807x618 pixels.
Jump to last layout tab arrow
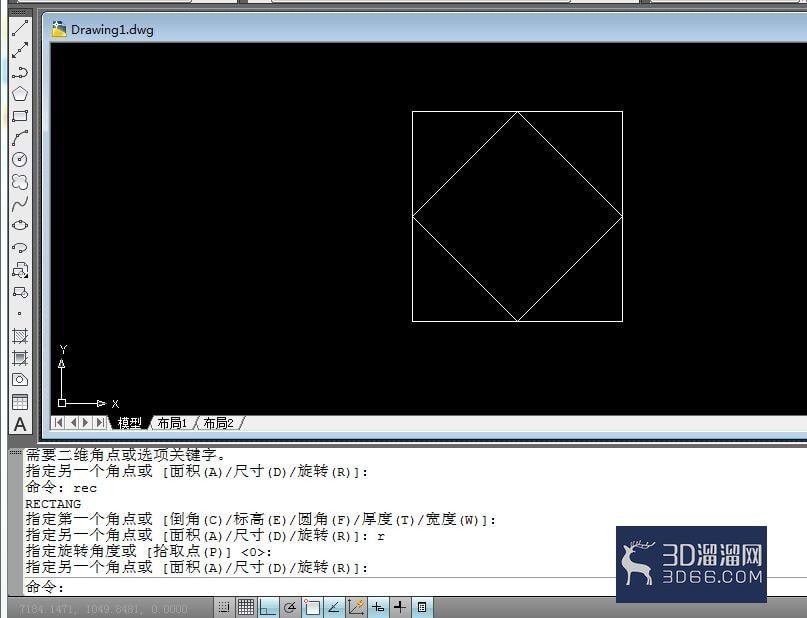100,422
